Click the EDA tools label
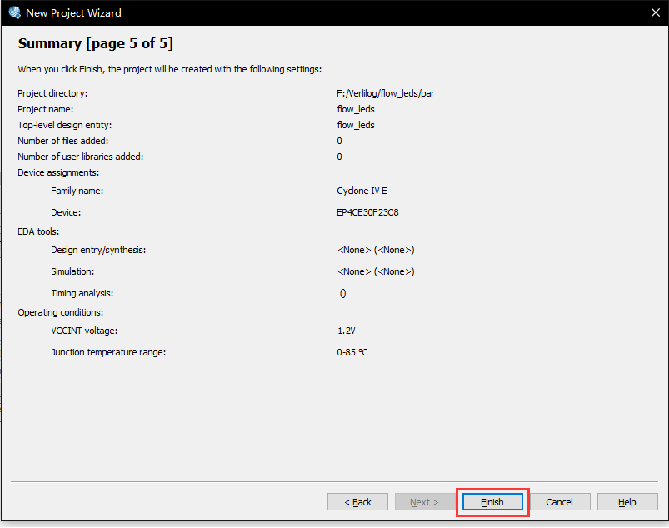Viewport: 669px width, 528px height. point(38,232)
